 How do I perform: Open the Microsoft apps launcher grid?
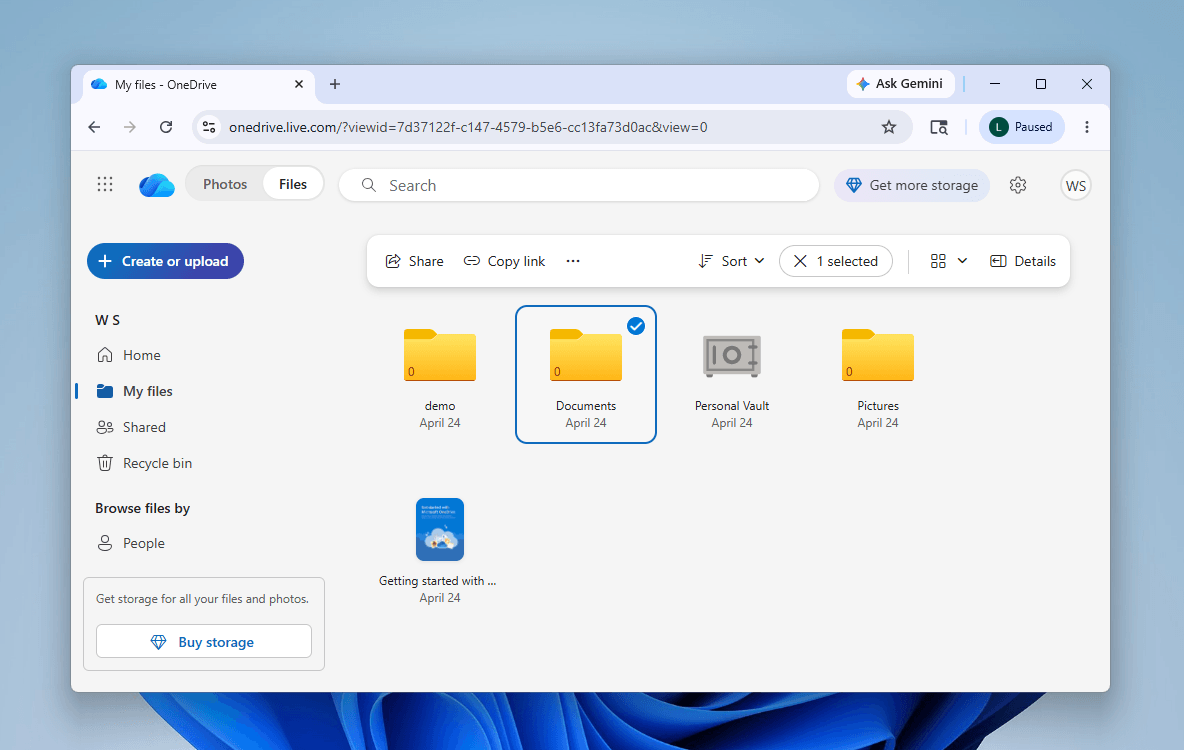click(x=105, y=184)
